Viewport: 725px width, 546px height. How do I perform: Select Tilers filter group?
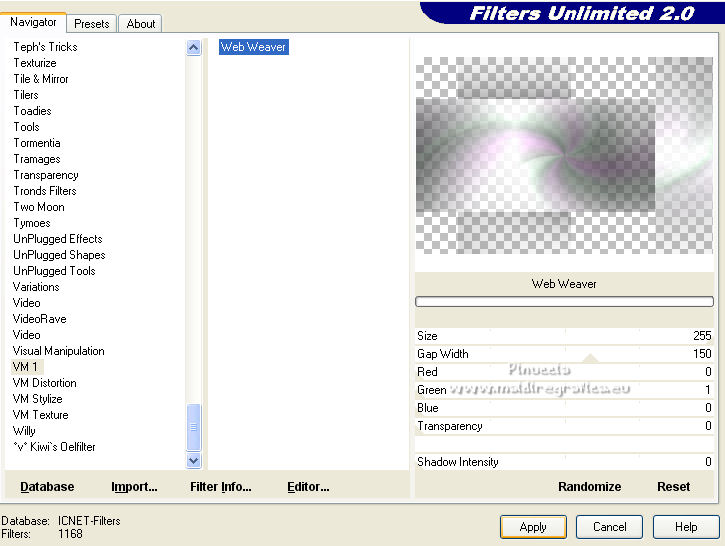click(x=26, y=95)
